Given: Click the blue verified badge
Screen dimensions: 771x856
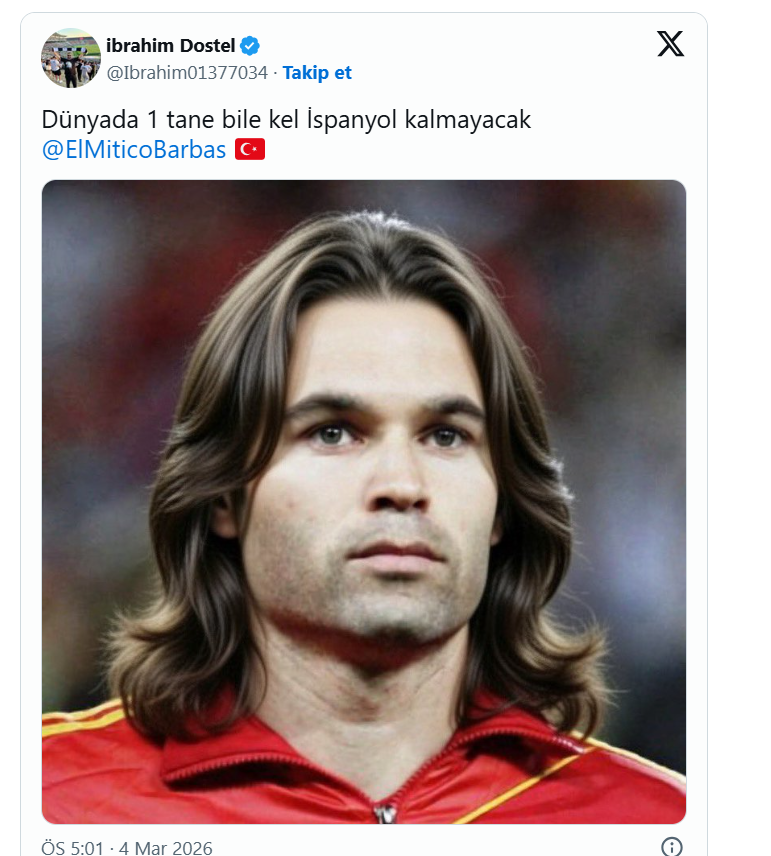Looking at the screenshot, I should (x=251, y=45).
